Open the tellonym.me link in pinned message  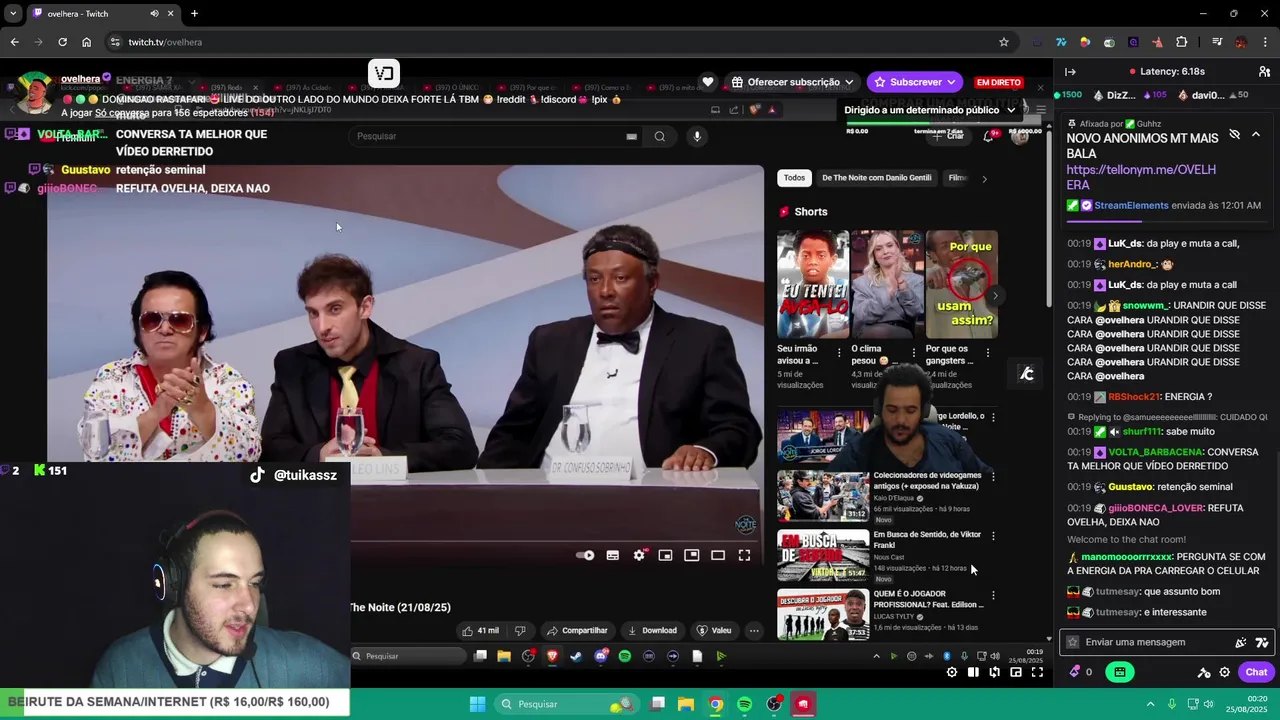pyautogui.click(x=1141, y=177)
